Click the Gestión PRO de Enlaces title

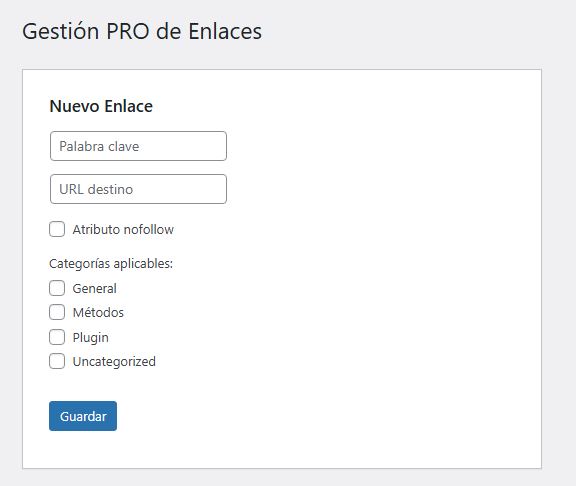tap(142, 31)
